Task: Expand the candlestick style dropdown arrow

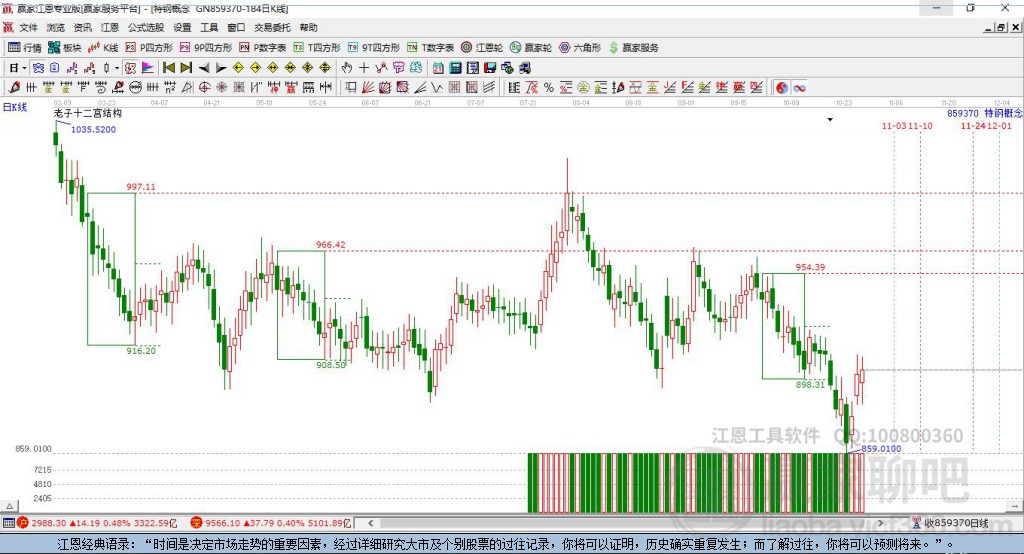Action: [x=117, y=67]
